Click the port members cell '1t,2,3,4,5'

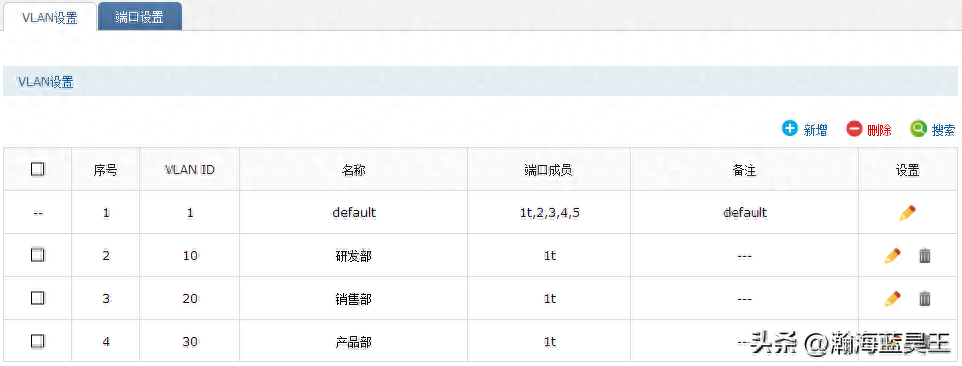(x=549, y=213)
